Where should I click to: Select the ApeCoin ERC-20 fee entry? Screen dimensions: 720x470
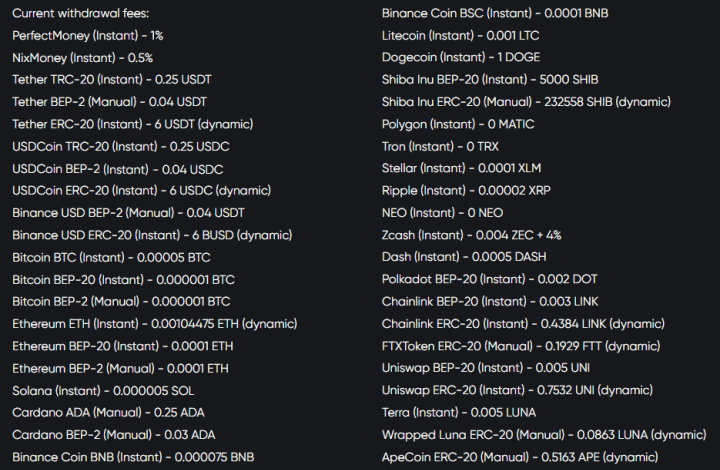519,457
